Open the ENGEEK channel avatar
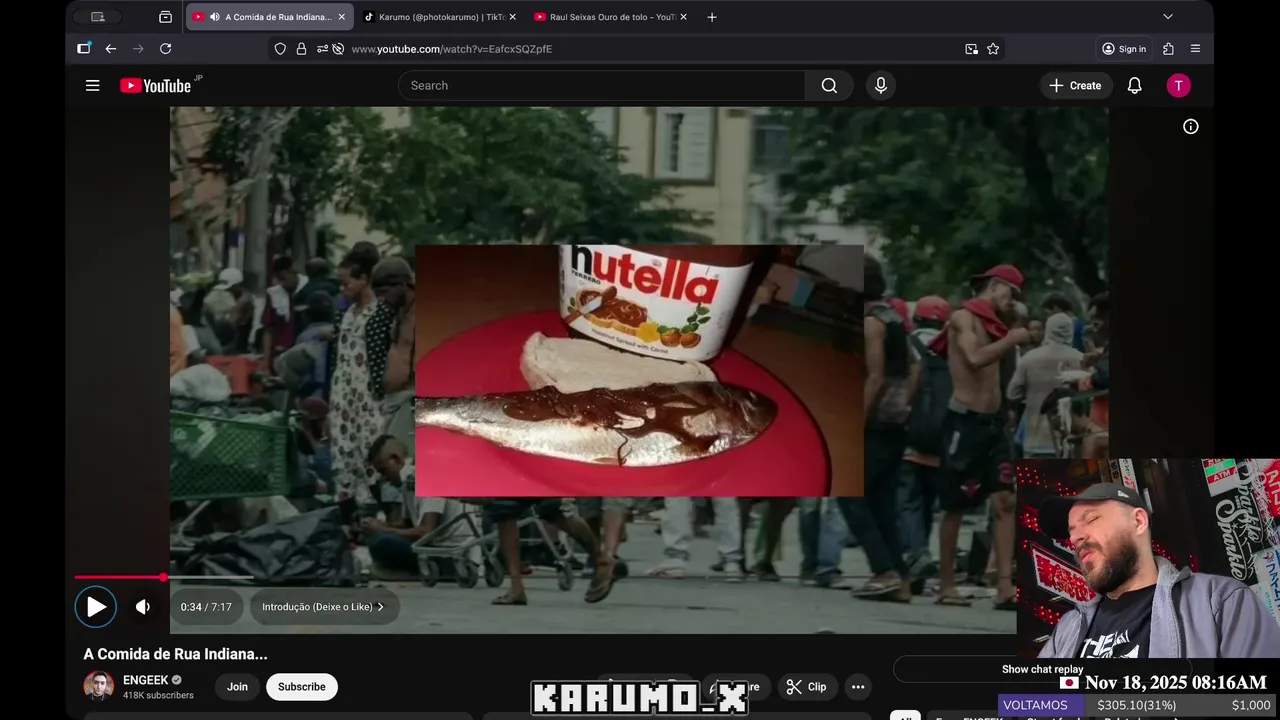The height and width of the screenshot is (720, 1280). tap(98, 687)
